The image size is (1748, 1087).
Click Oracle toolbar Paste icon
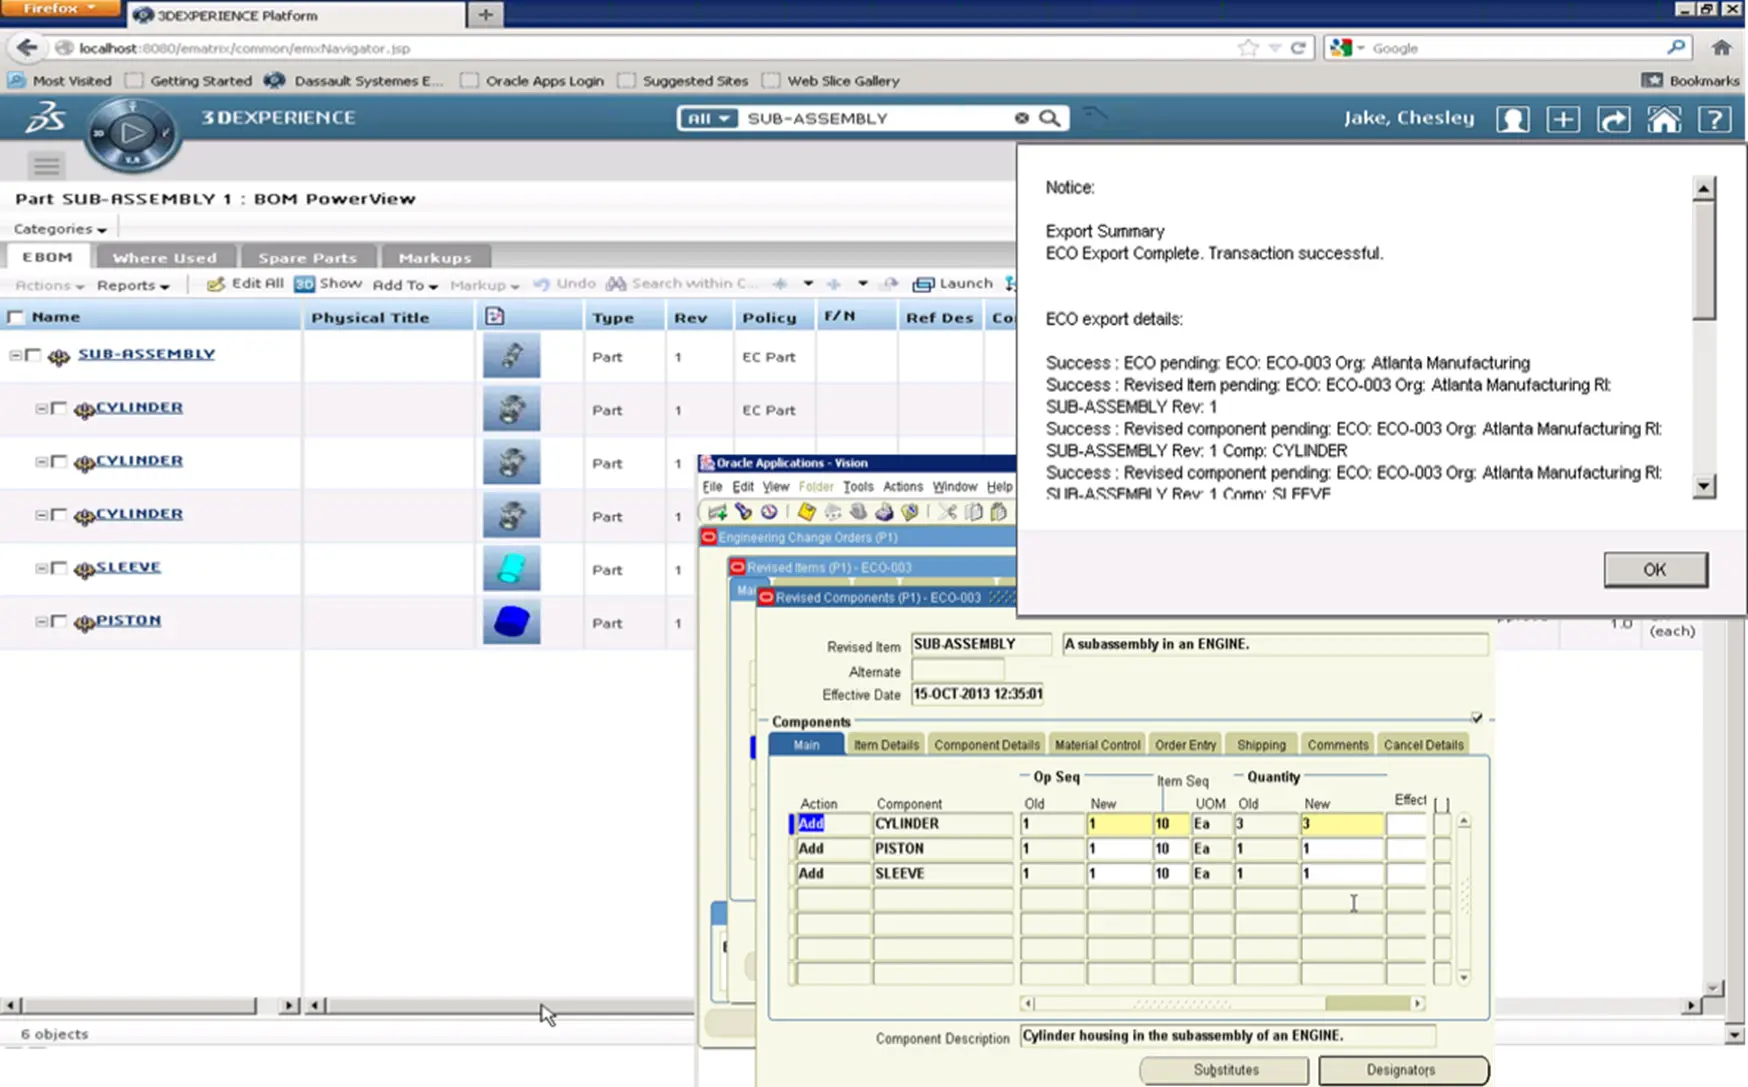(x=998, y=512)
